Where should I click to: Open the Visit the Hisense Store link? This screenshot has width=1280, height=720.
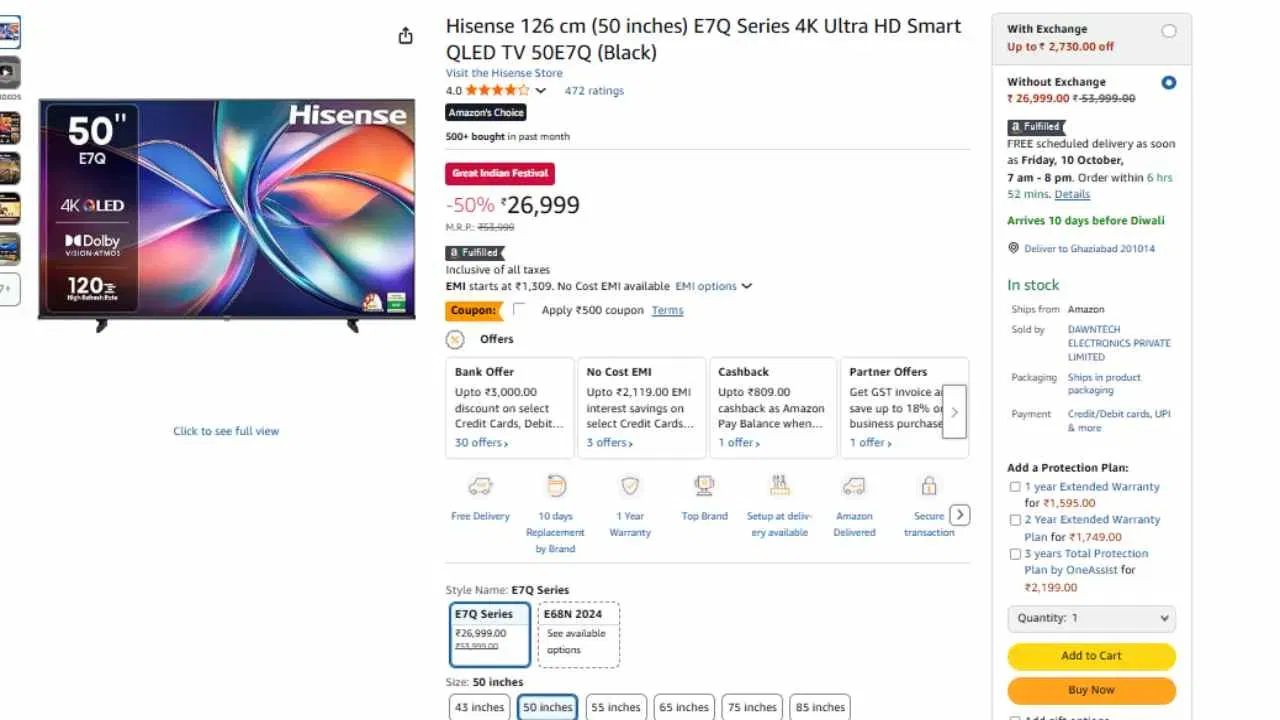tap(504, 72)
